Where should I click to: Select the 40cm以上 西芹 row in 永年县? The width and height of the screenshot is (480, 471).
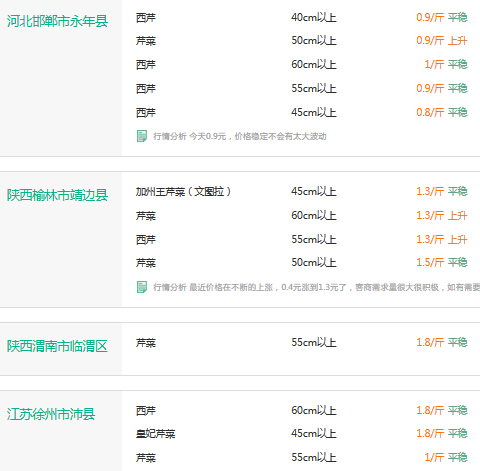(x=301, y=17)
